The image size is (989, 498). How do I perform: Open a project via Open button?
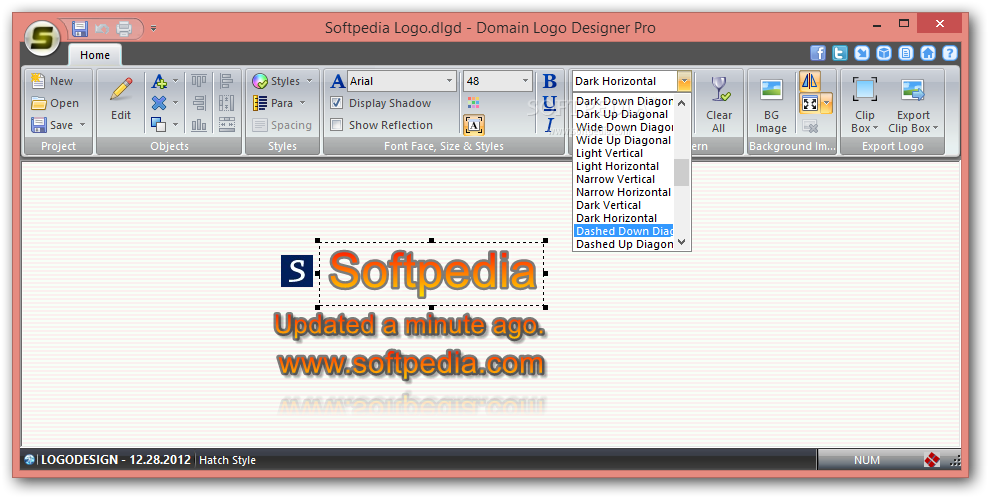pyautogui.click(x=56, y=103)
